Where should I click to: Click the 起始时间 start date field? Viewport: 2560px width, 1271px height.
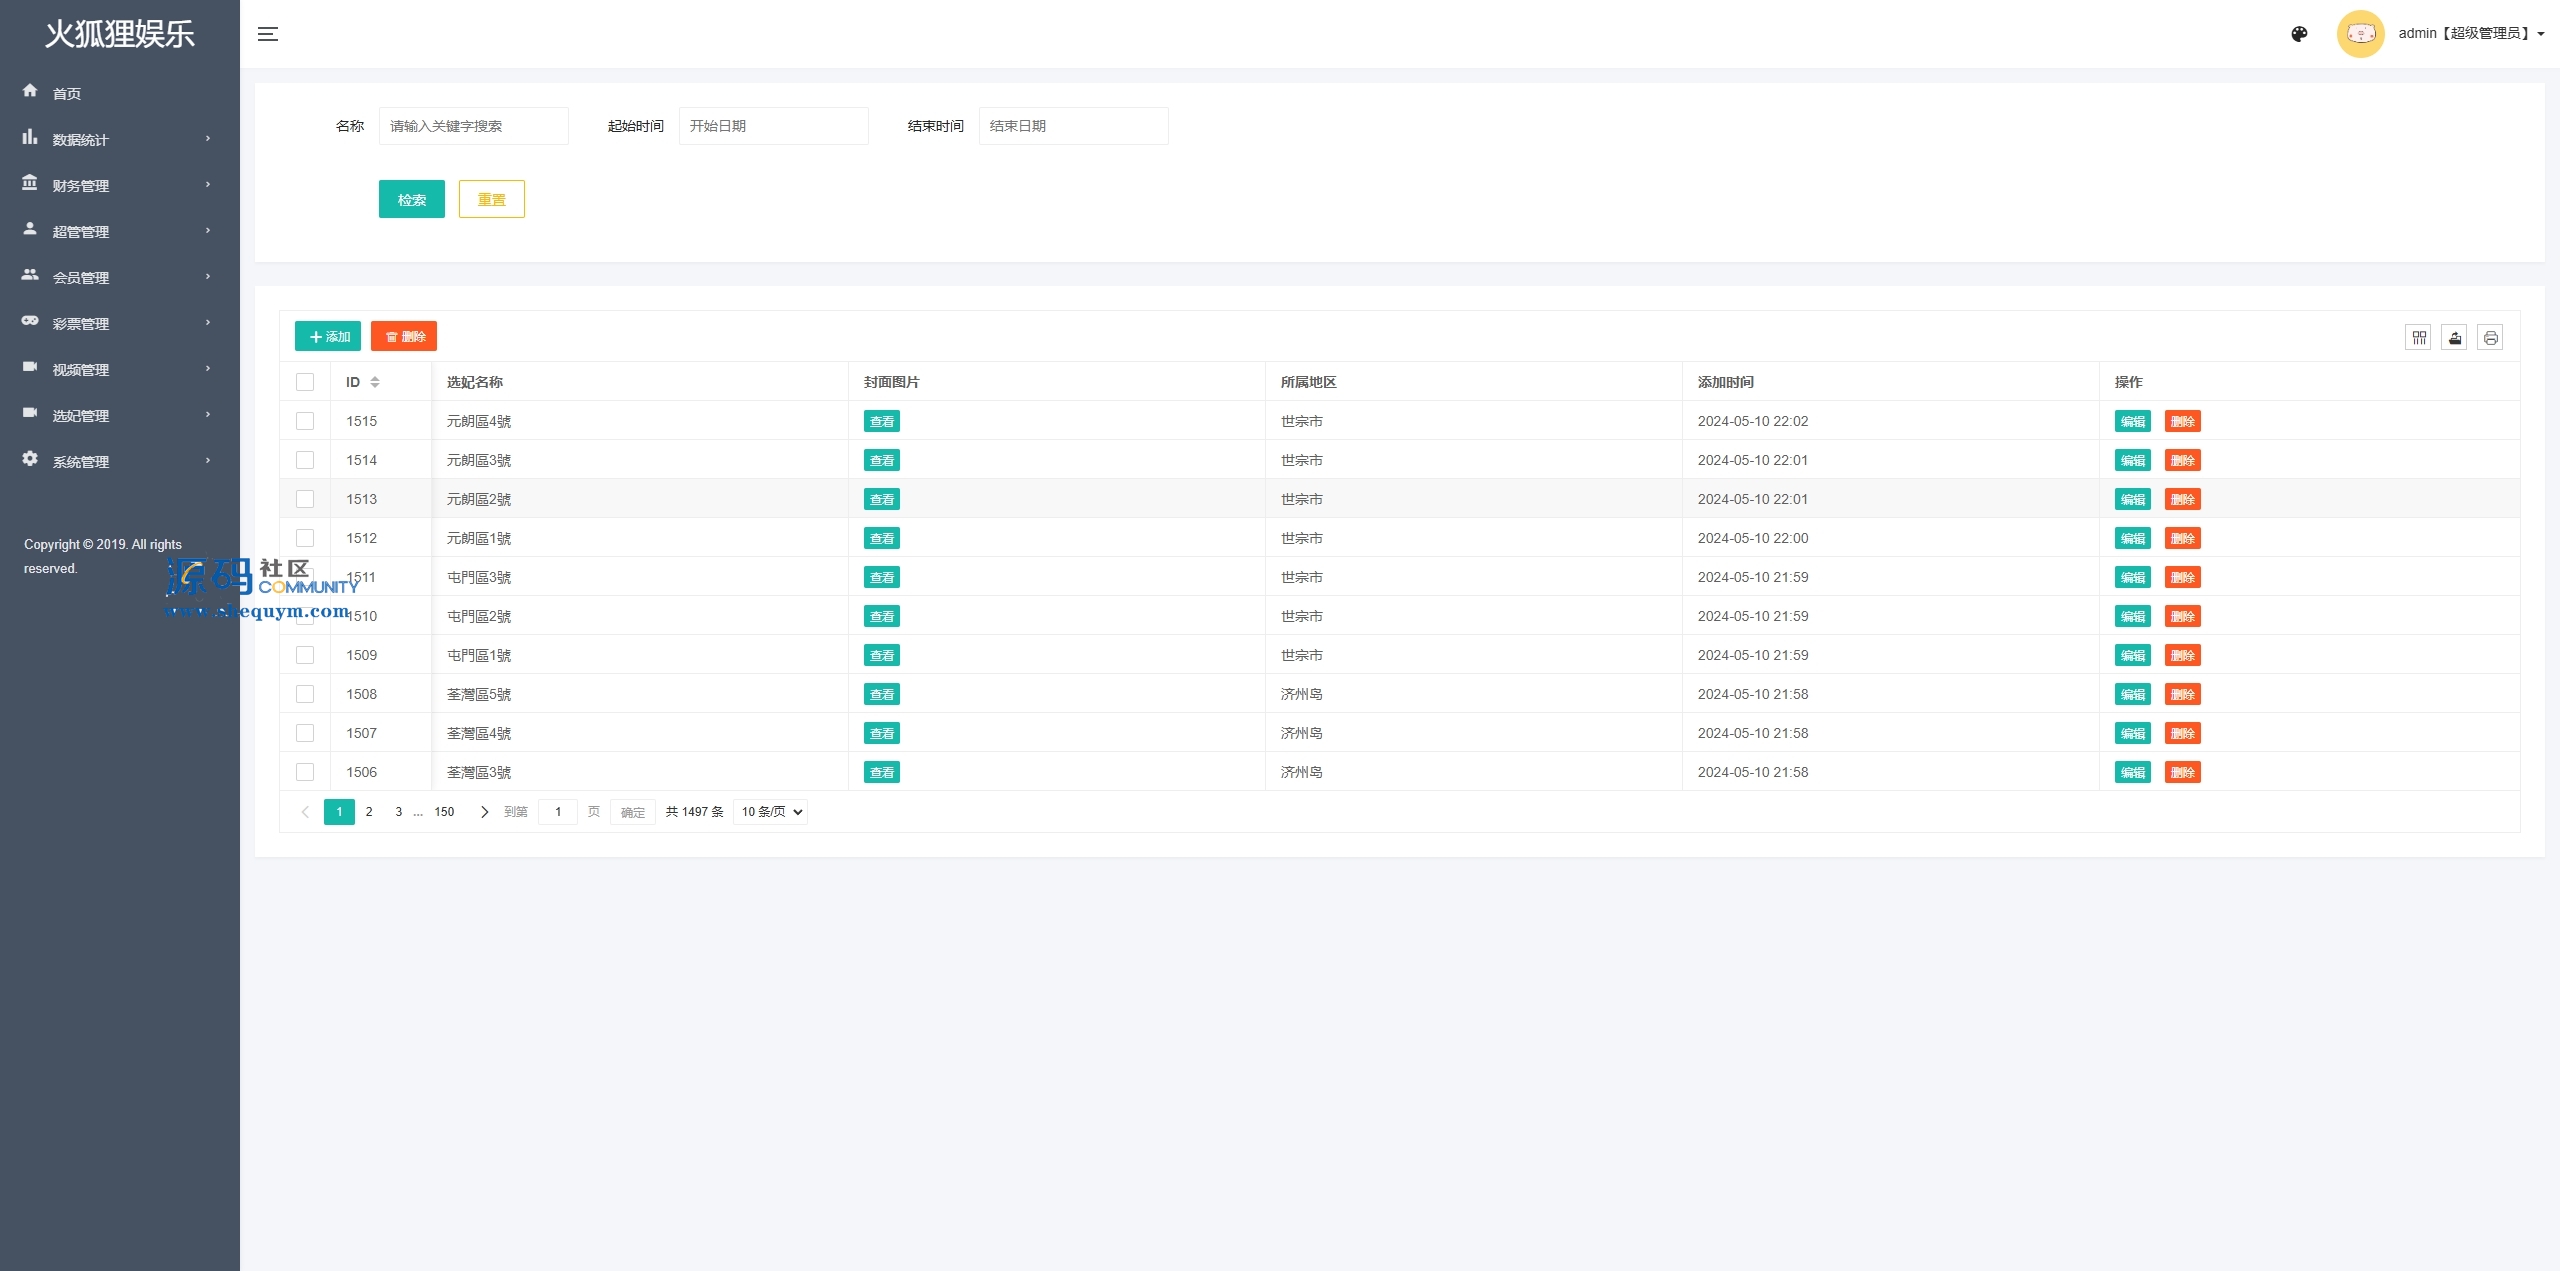click(x=773, y=126)
